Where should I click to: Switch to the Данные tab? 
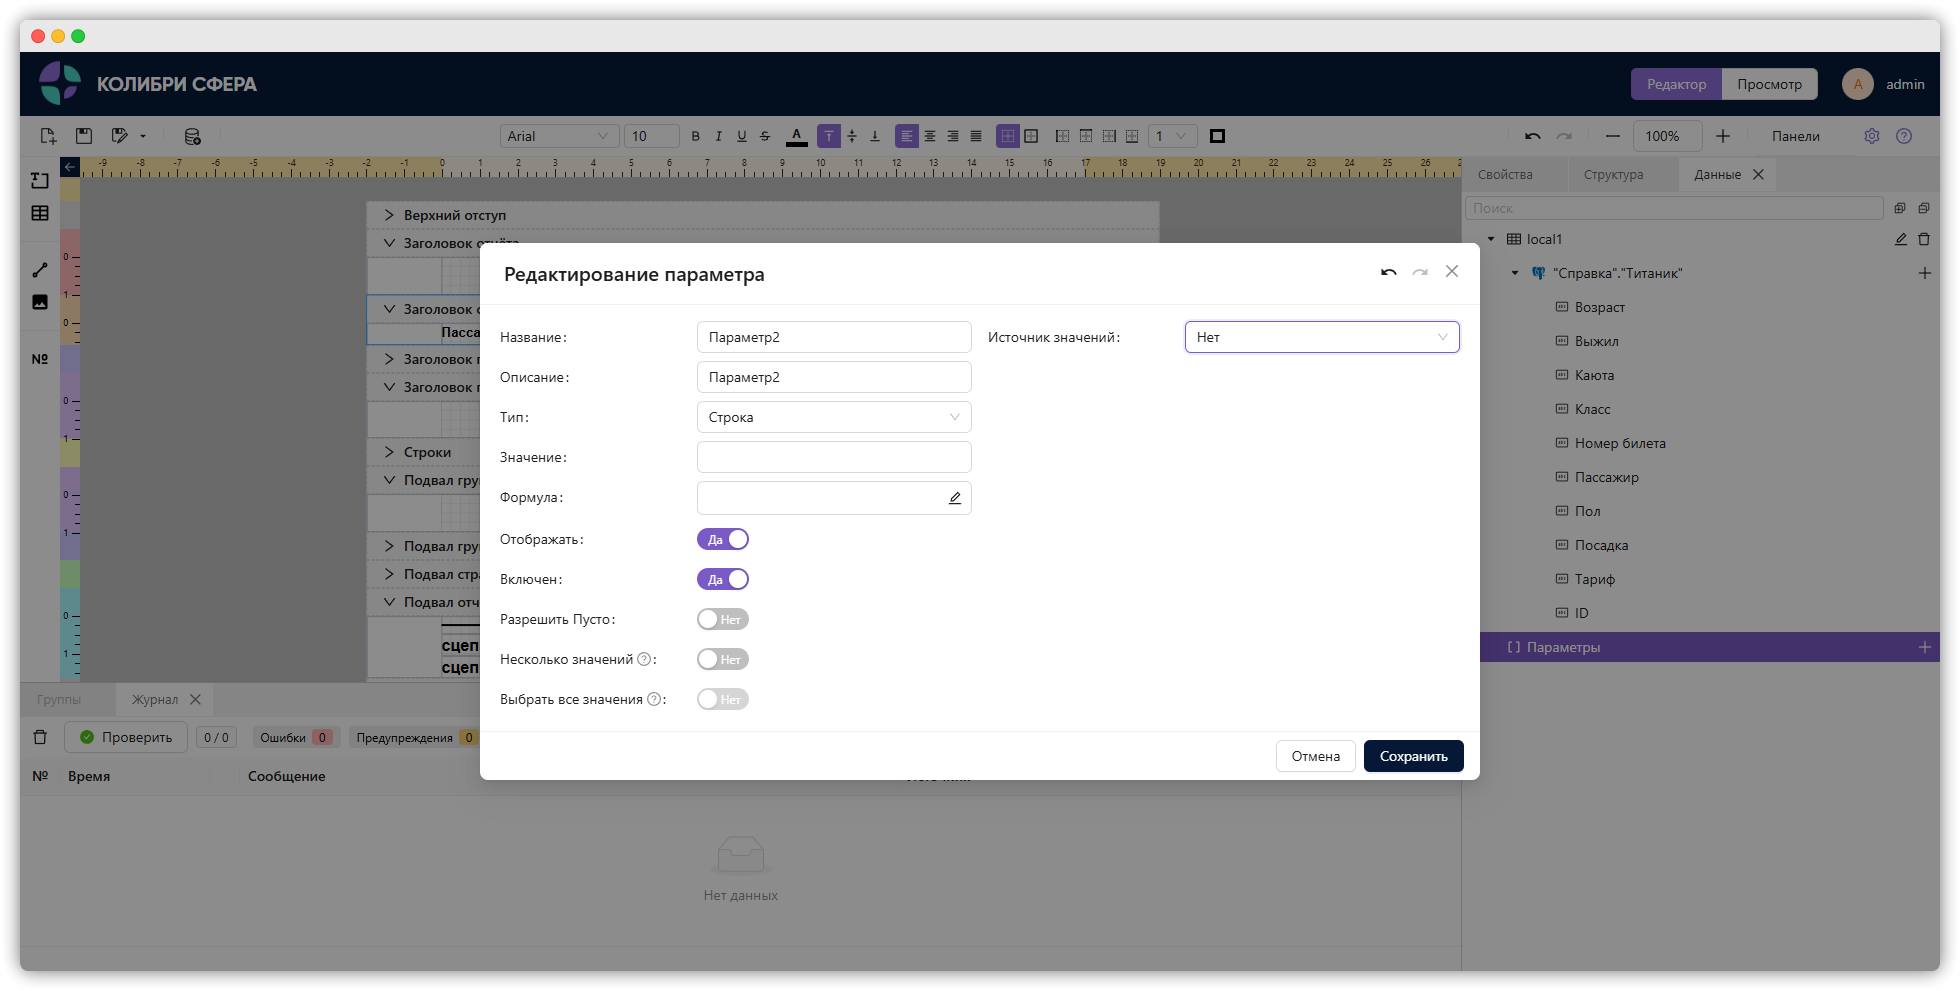[x=1717, y=174]
